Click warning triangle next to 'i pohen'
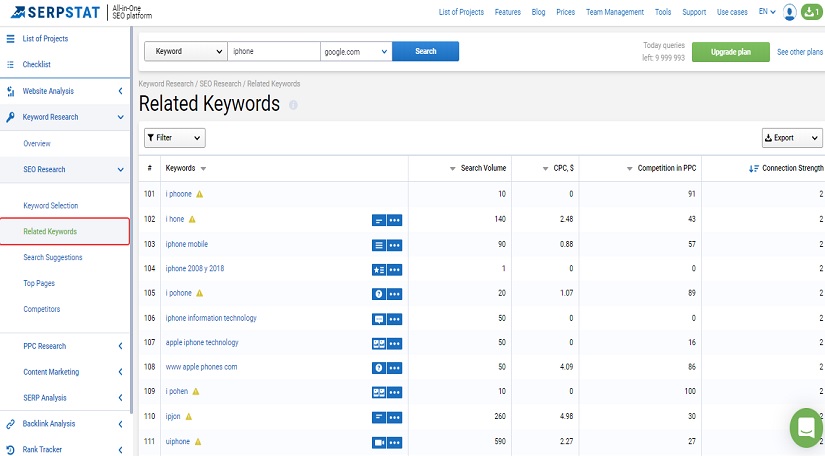The image size is (825, 456). click(196, 391)
